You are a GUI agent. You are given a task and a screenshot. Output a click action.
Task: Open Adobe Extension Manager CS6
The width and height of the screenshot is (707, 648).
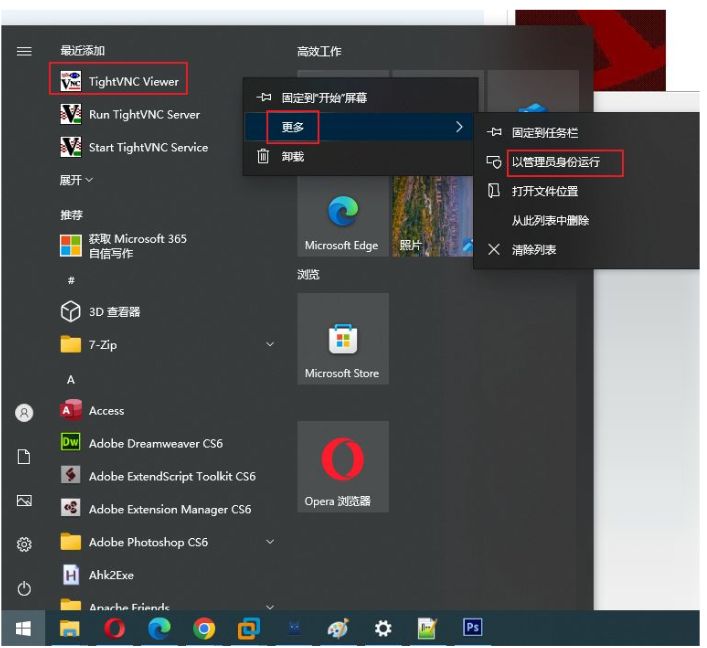156,509
